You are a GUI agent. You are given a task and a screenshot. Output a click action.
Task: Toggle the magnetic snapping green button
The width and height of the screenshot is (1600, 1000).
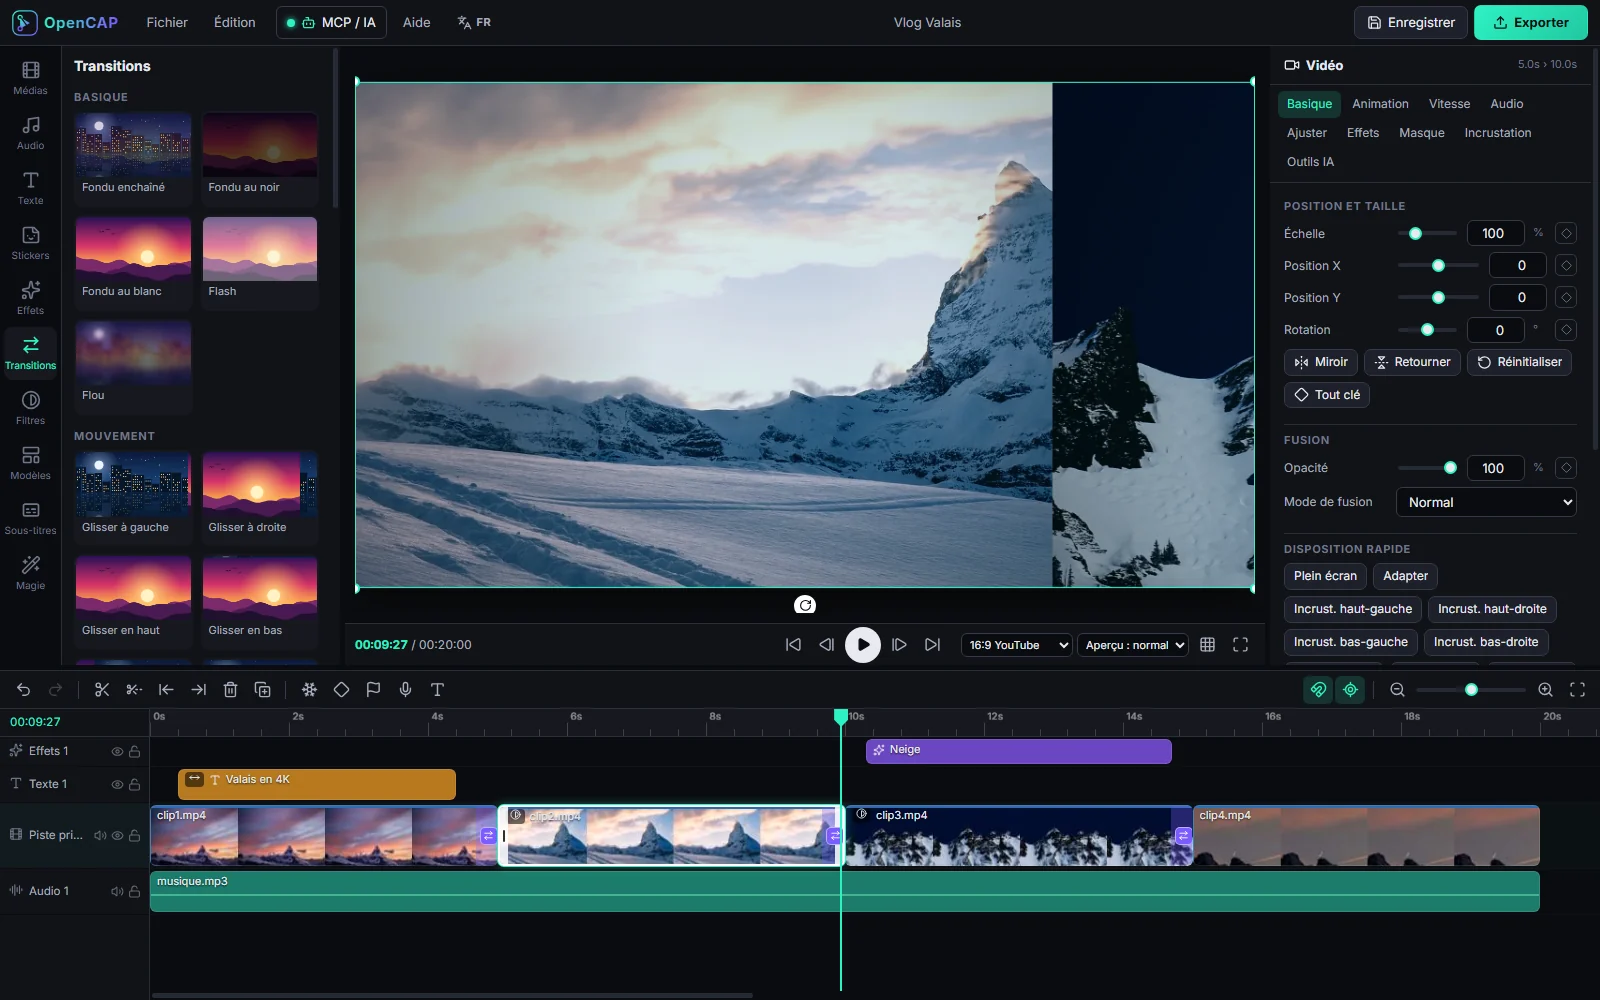point(1318,690)
